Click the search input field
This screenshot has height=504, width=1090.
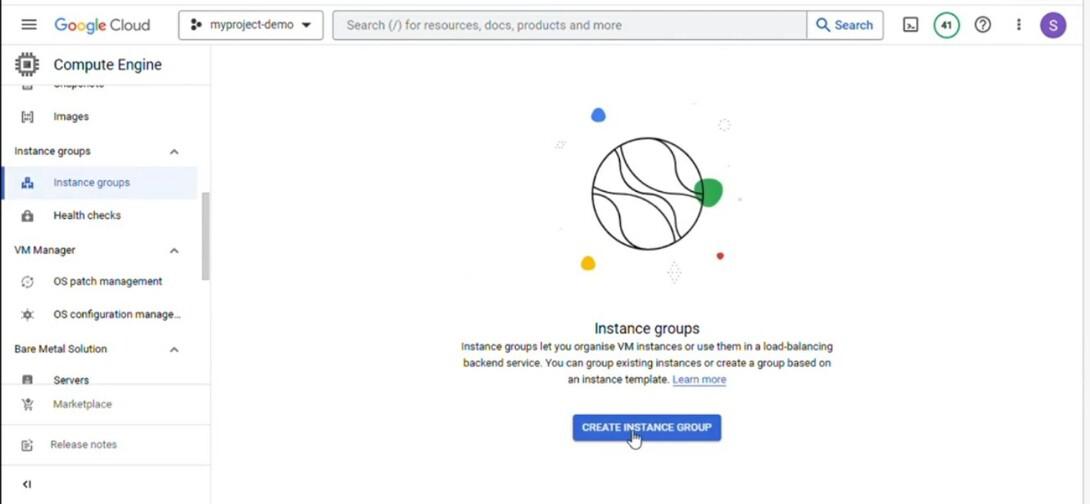coord(569,25)
